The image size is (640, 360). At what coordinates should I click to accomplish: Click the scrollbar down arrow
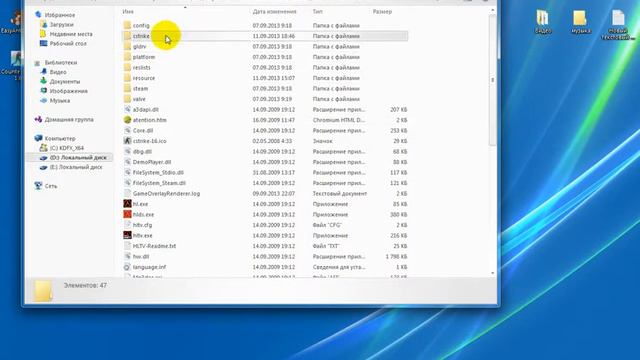pos(493,273)
